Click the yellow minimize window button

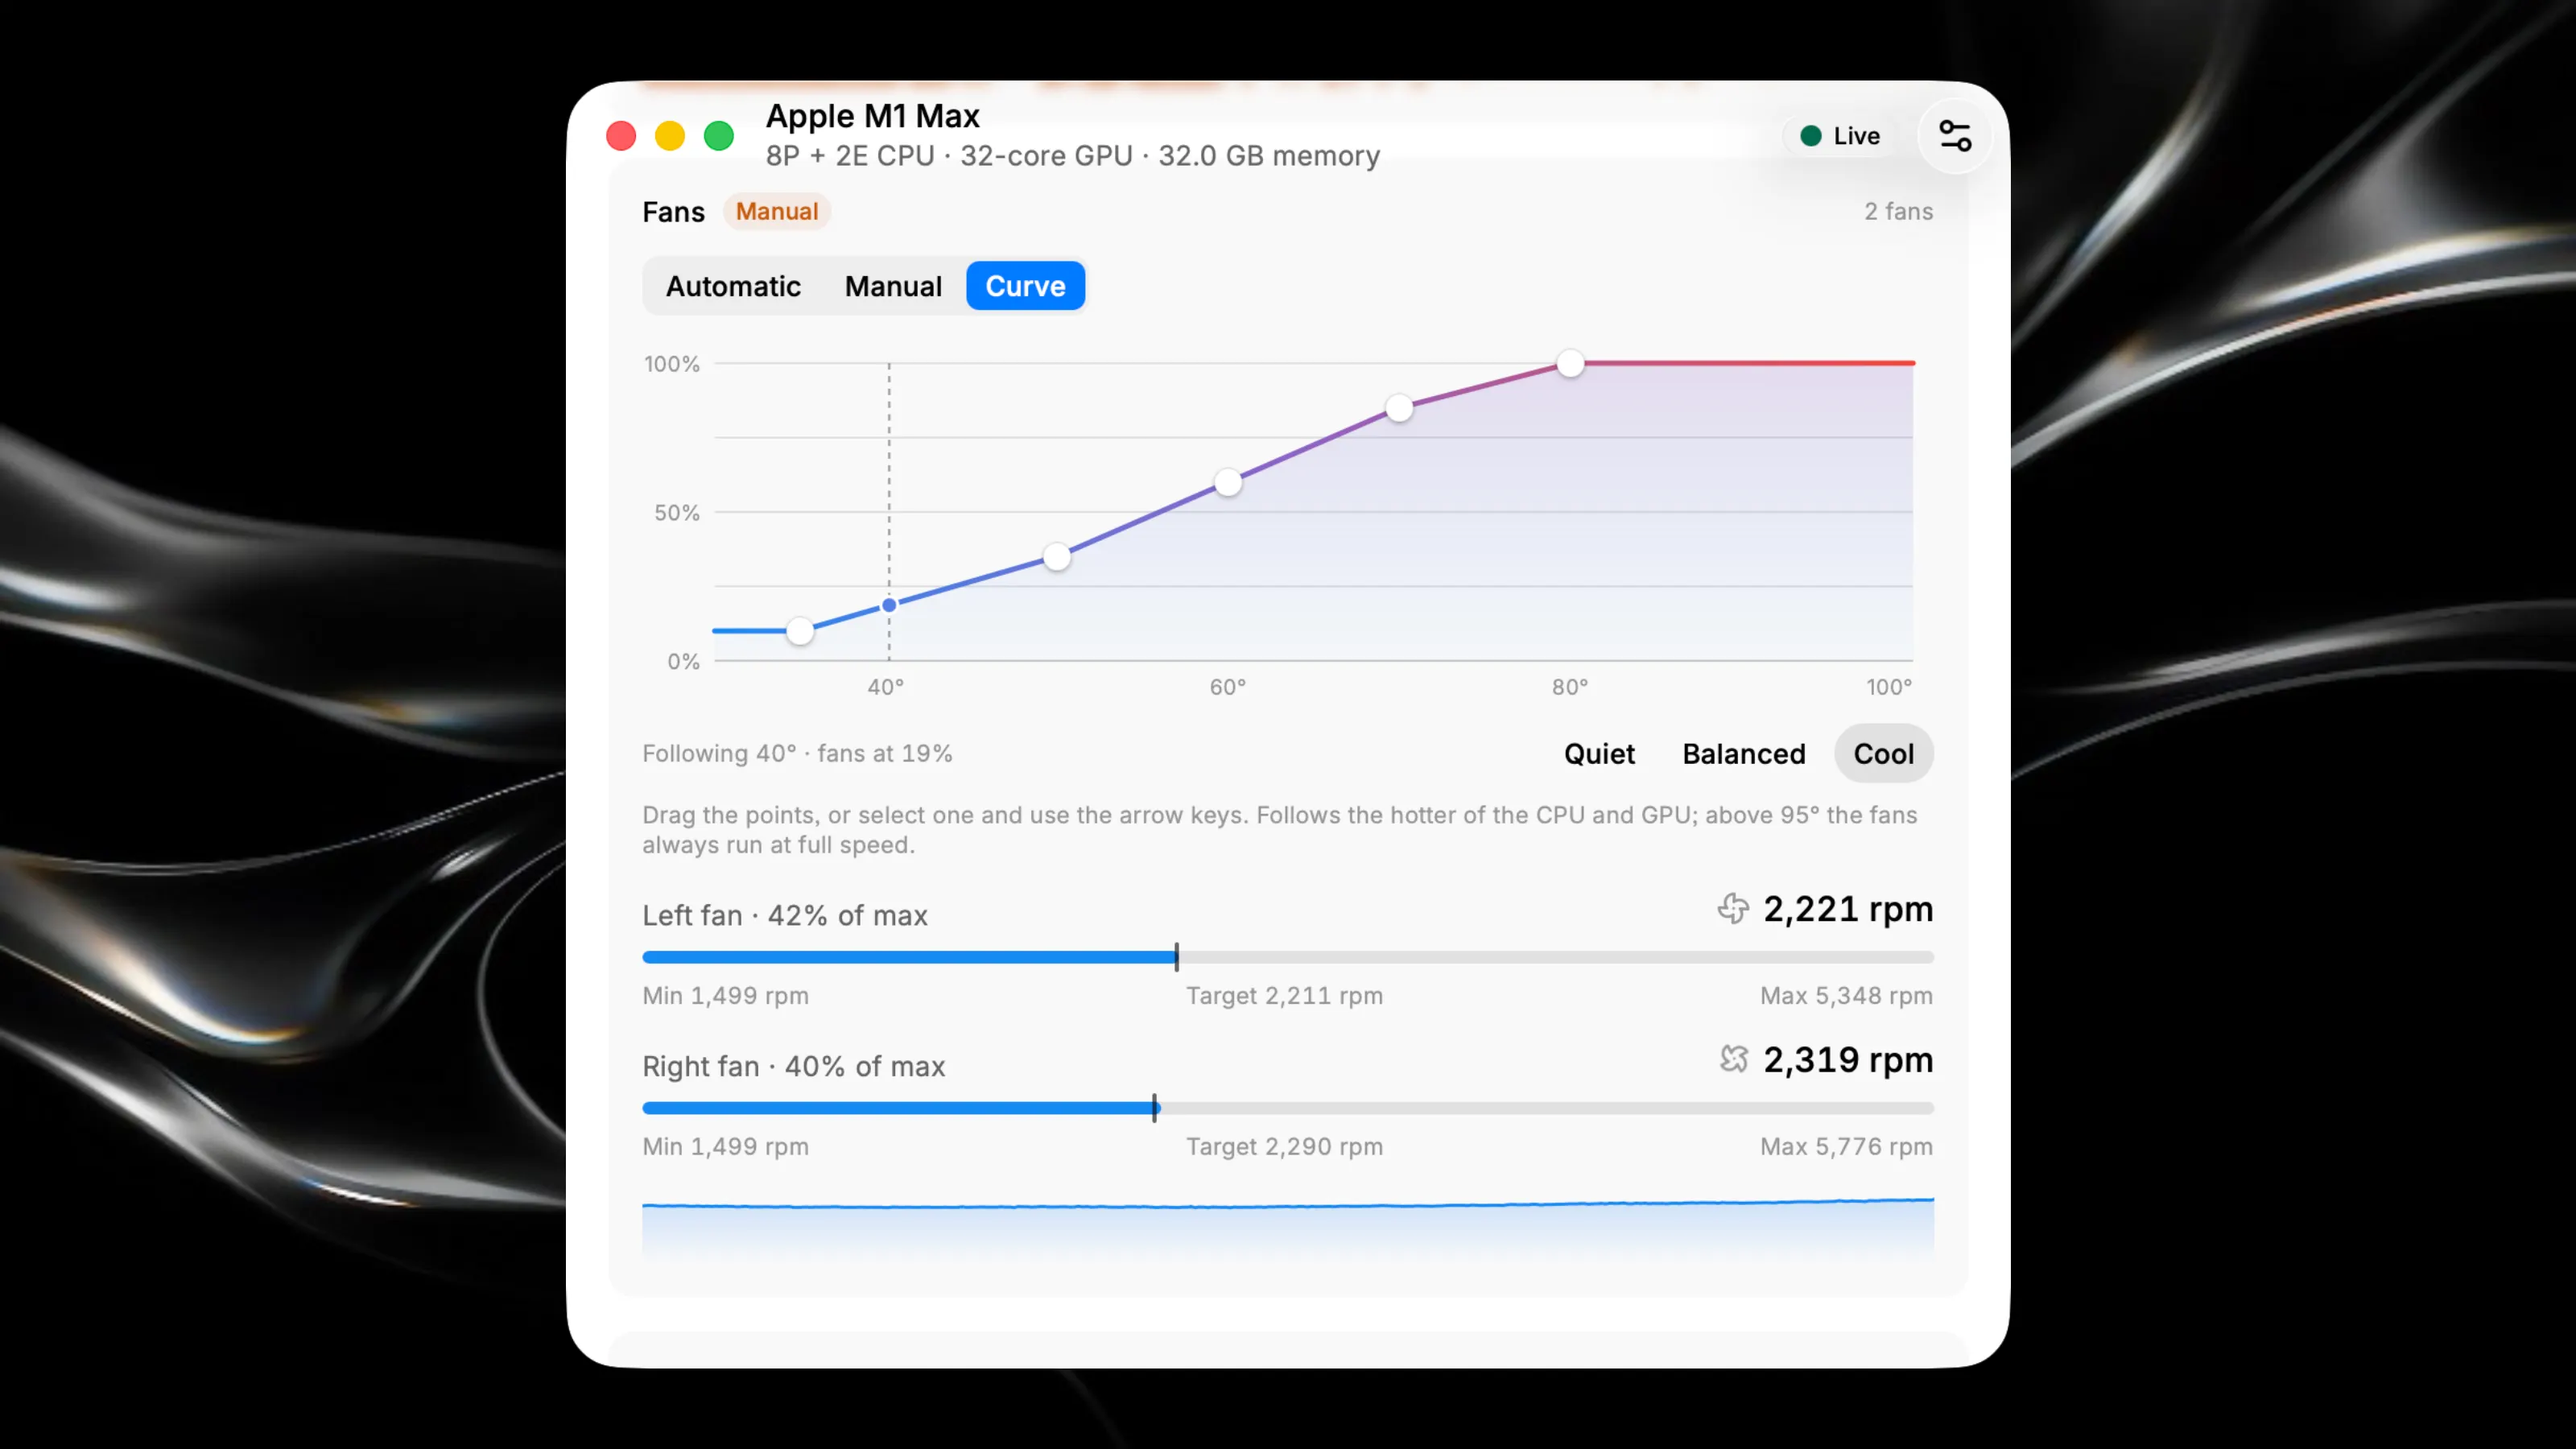670,136
